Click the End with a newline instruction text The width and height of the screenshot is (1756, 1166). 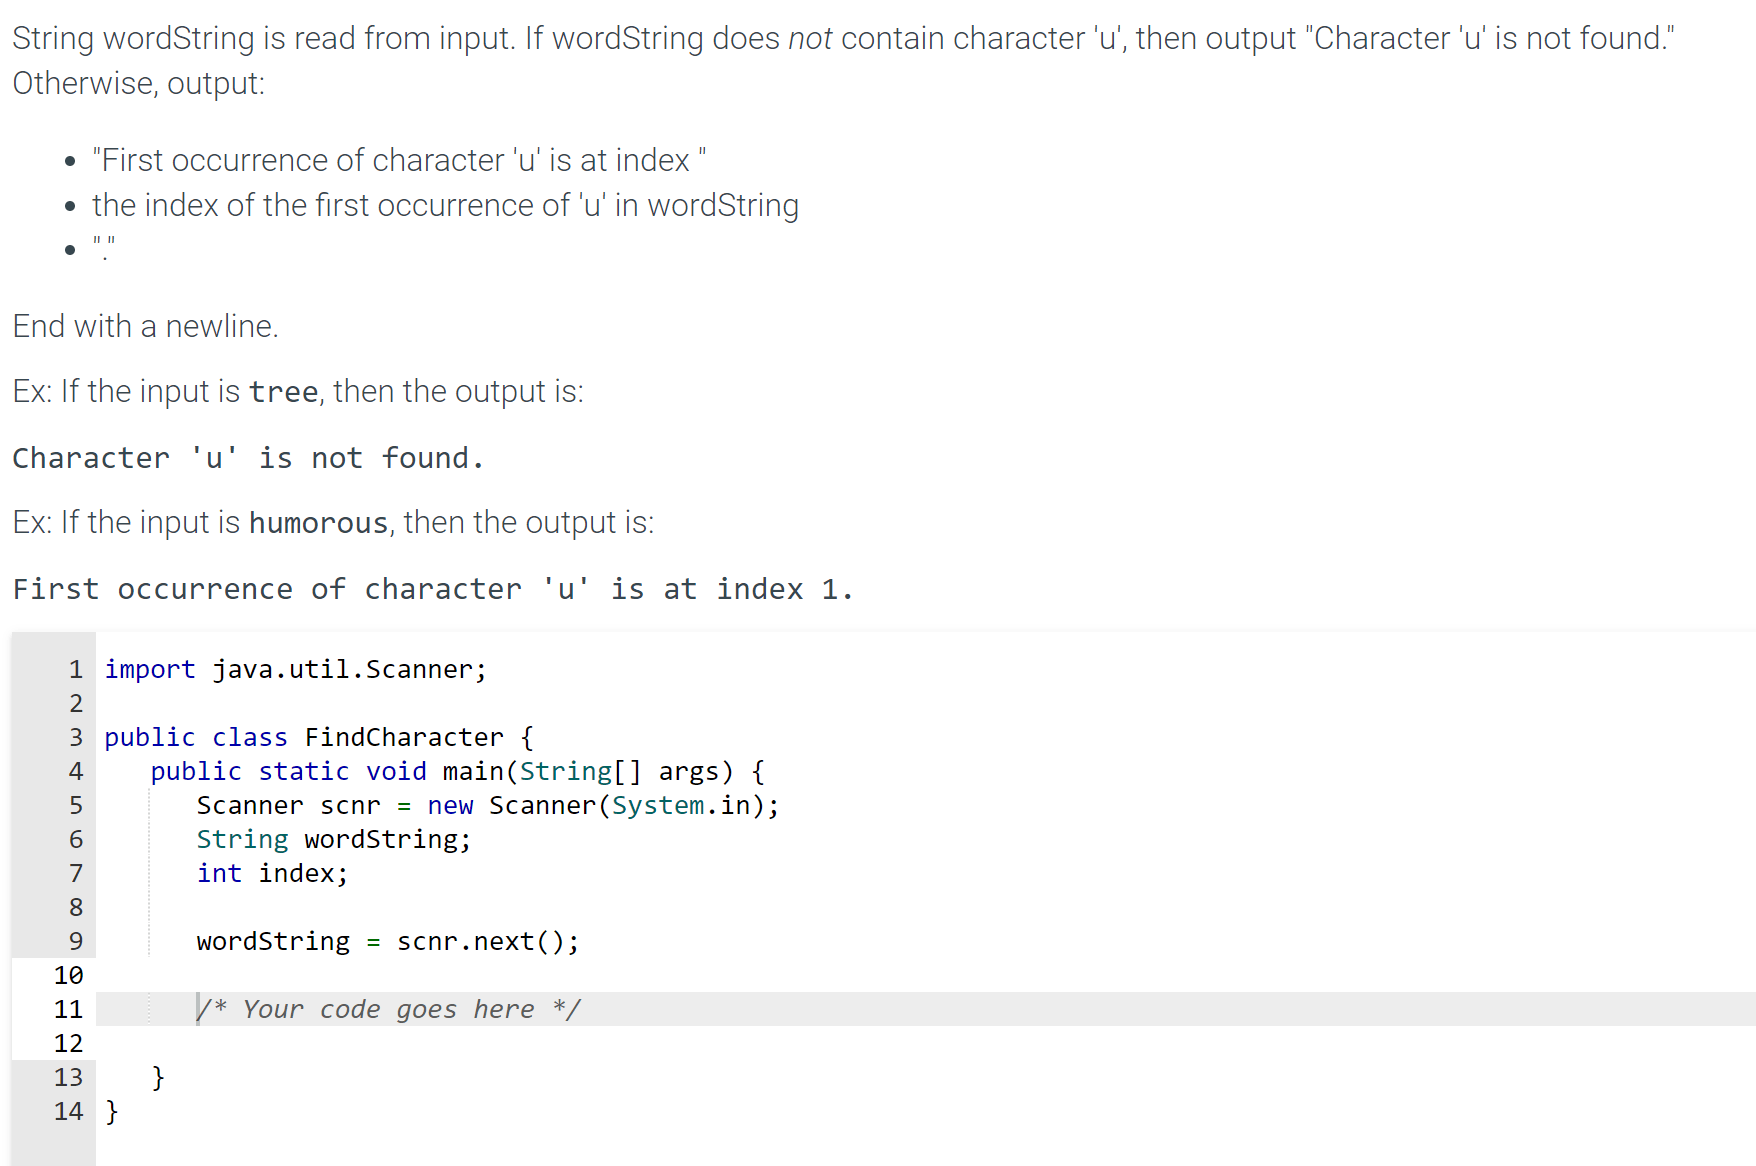point(145,325)
